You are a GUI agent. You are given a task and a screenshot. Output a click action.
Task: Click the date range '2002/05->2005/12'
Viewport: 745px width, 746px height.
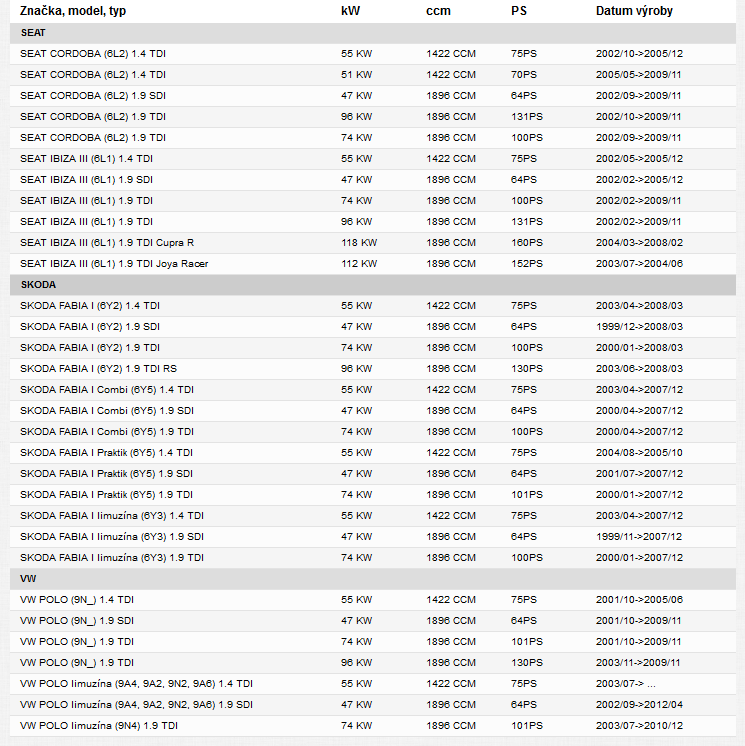click(639, 158)
